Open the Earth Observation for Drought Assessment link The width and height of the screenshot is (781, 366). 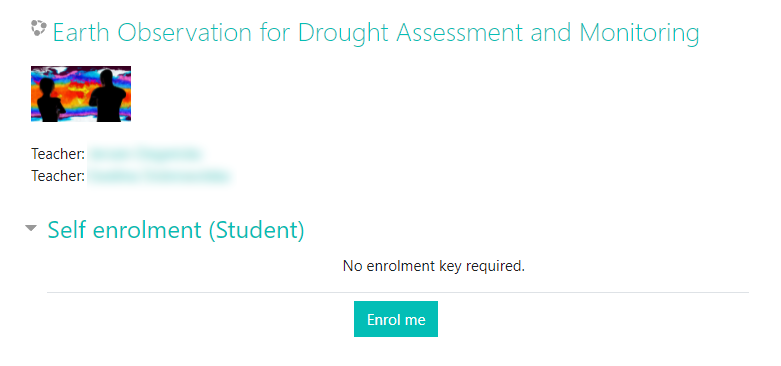(x=376, y=33)
